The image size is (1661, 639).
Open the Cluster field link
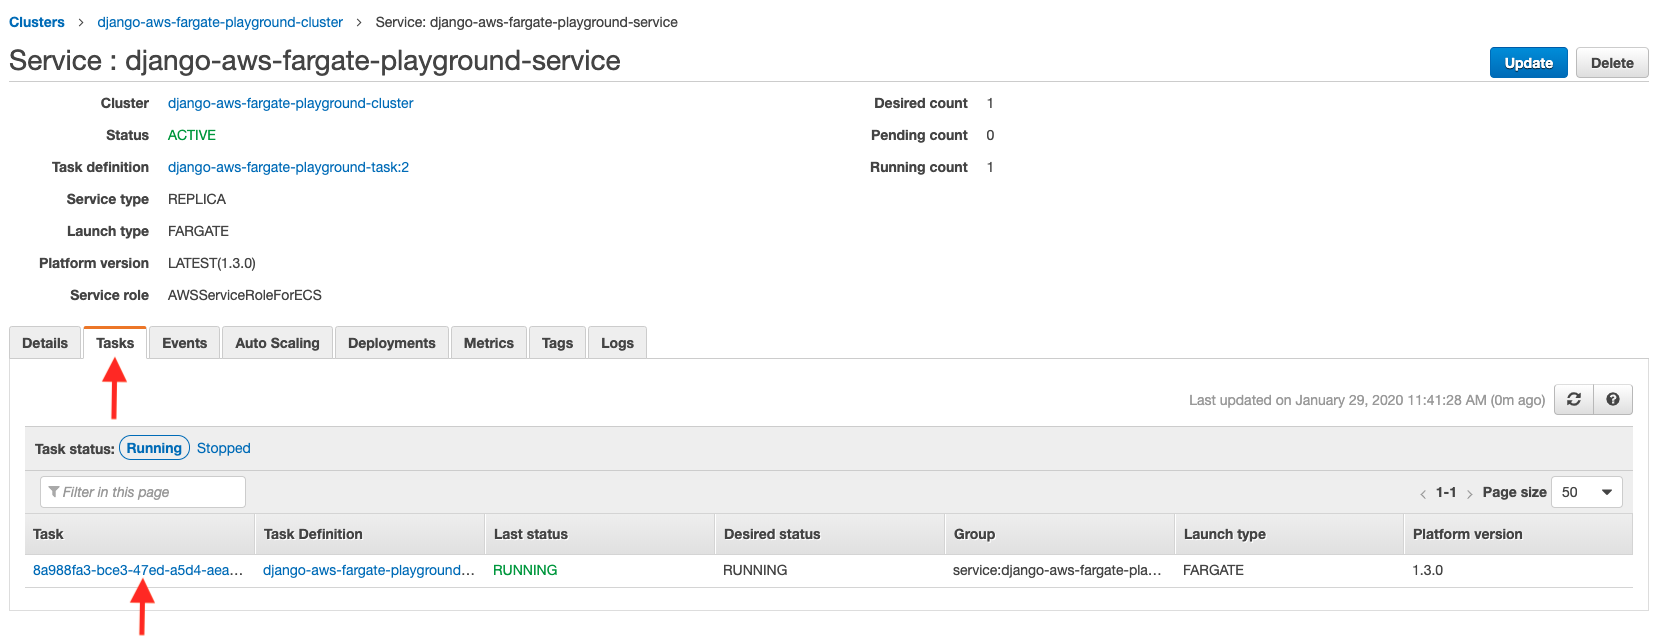click(290, 103)
